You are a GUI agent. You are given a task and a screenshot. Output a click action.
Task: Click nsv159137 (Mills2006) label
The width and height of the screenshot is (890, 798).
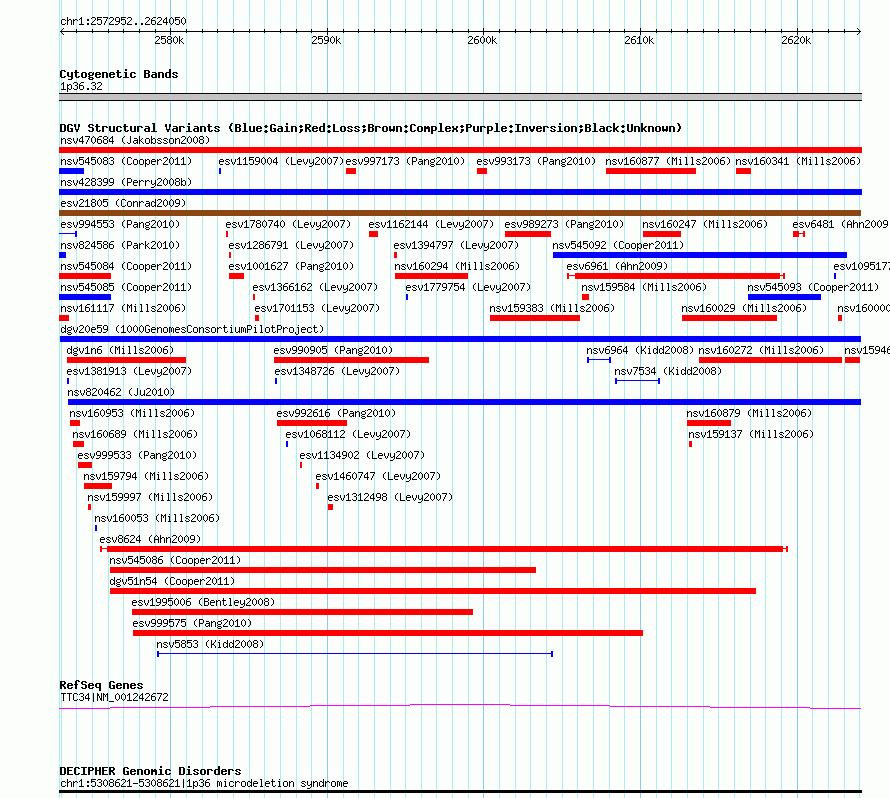click(750, 434)
